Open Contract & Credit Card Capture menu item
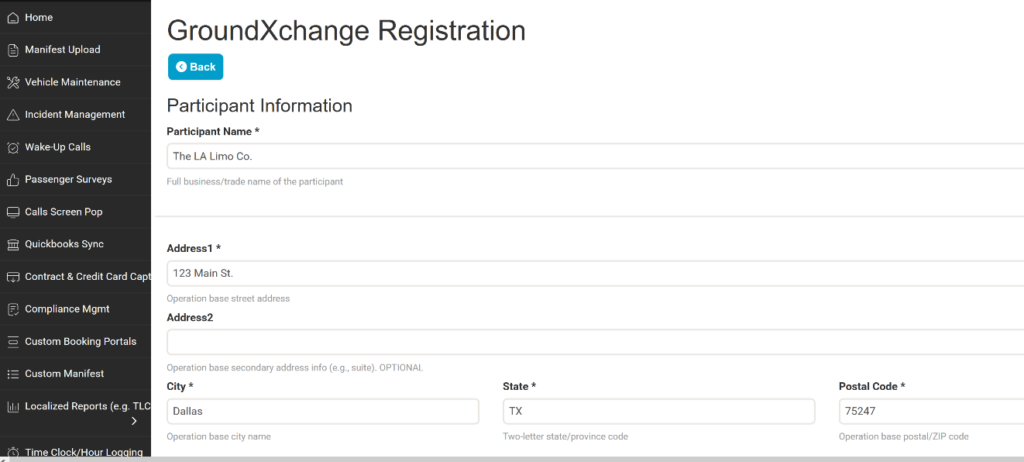Image resolution: width=1024 pixels, height=462 pixels. pos(86,277)
